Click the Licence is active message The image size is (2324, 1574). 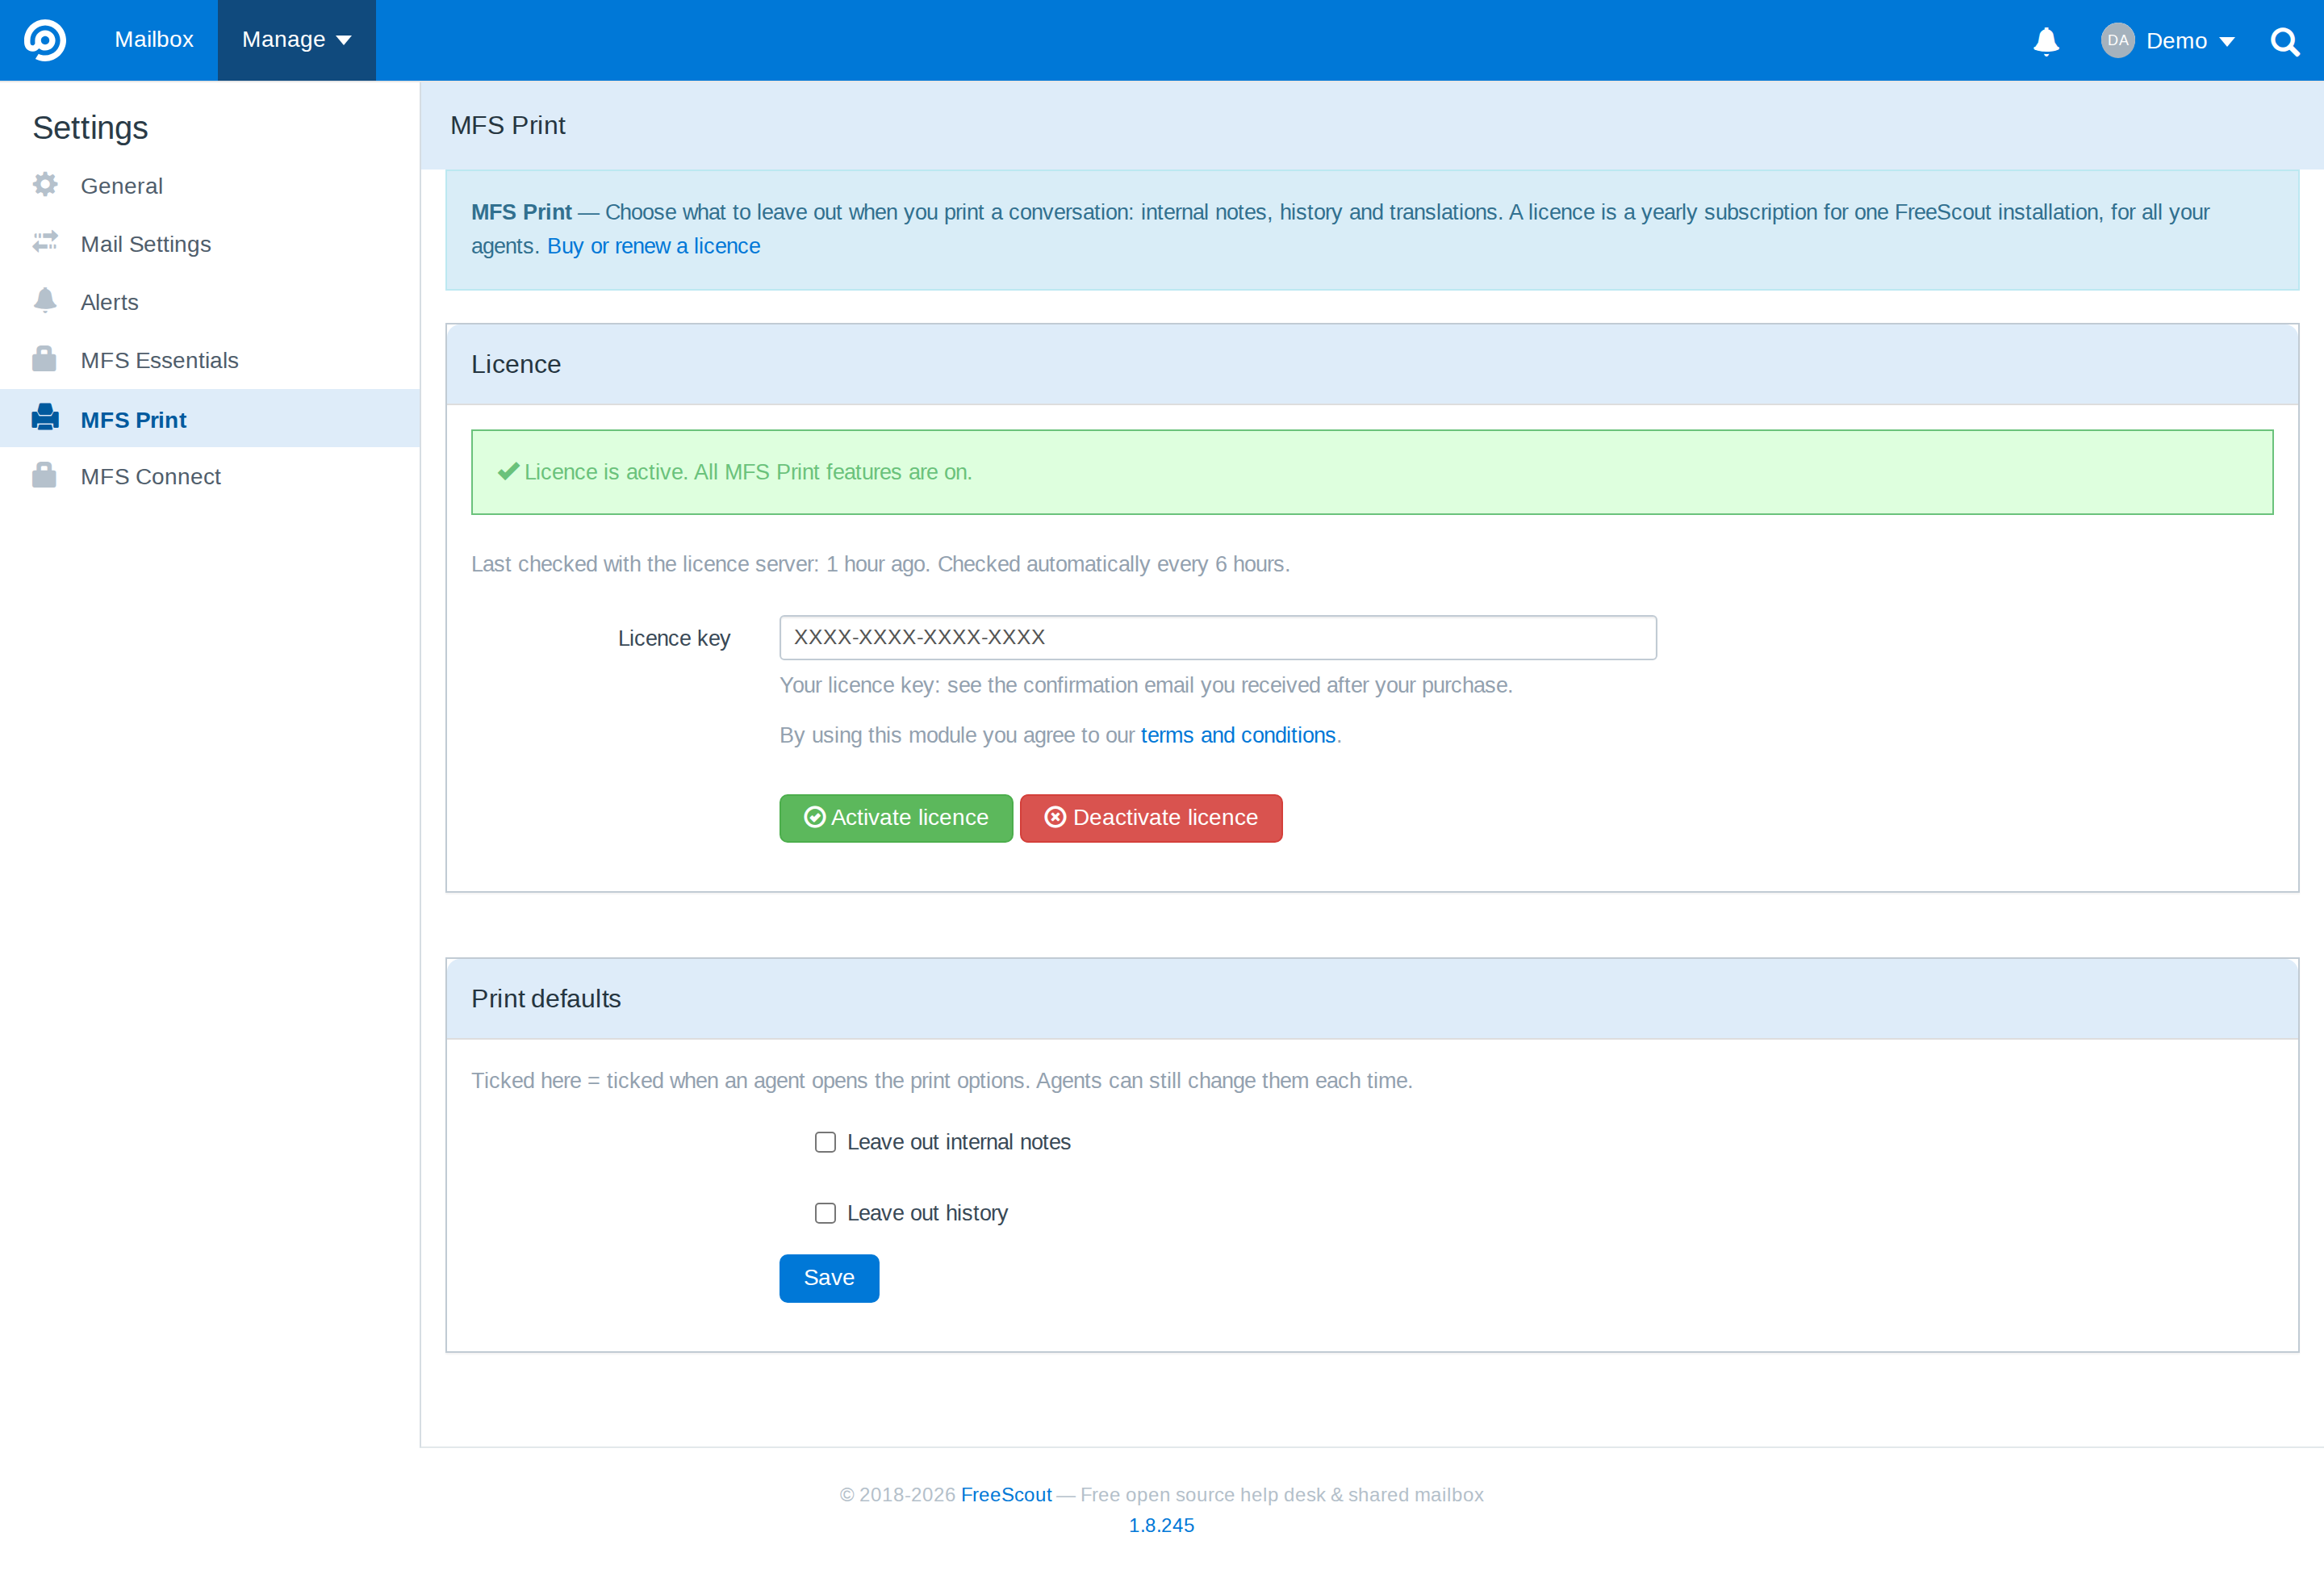(x=1372, y=472)
